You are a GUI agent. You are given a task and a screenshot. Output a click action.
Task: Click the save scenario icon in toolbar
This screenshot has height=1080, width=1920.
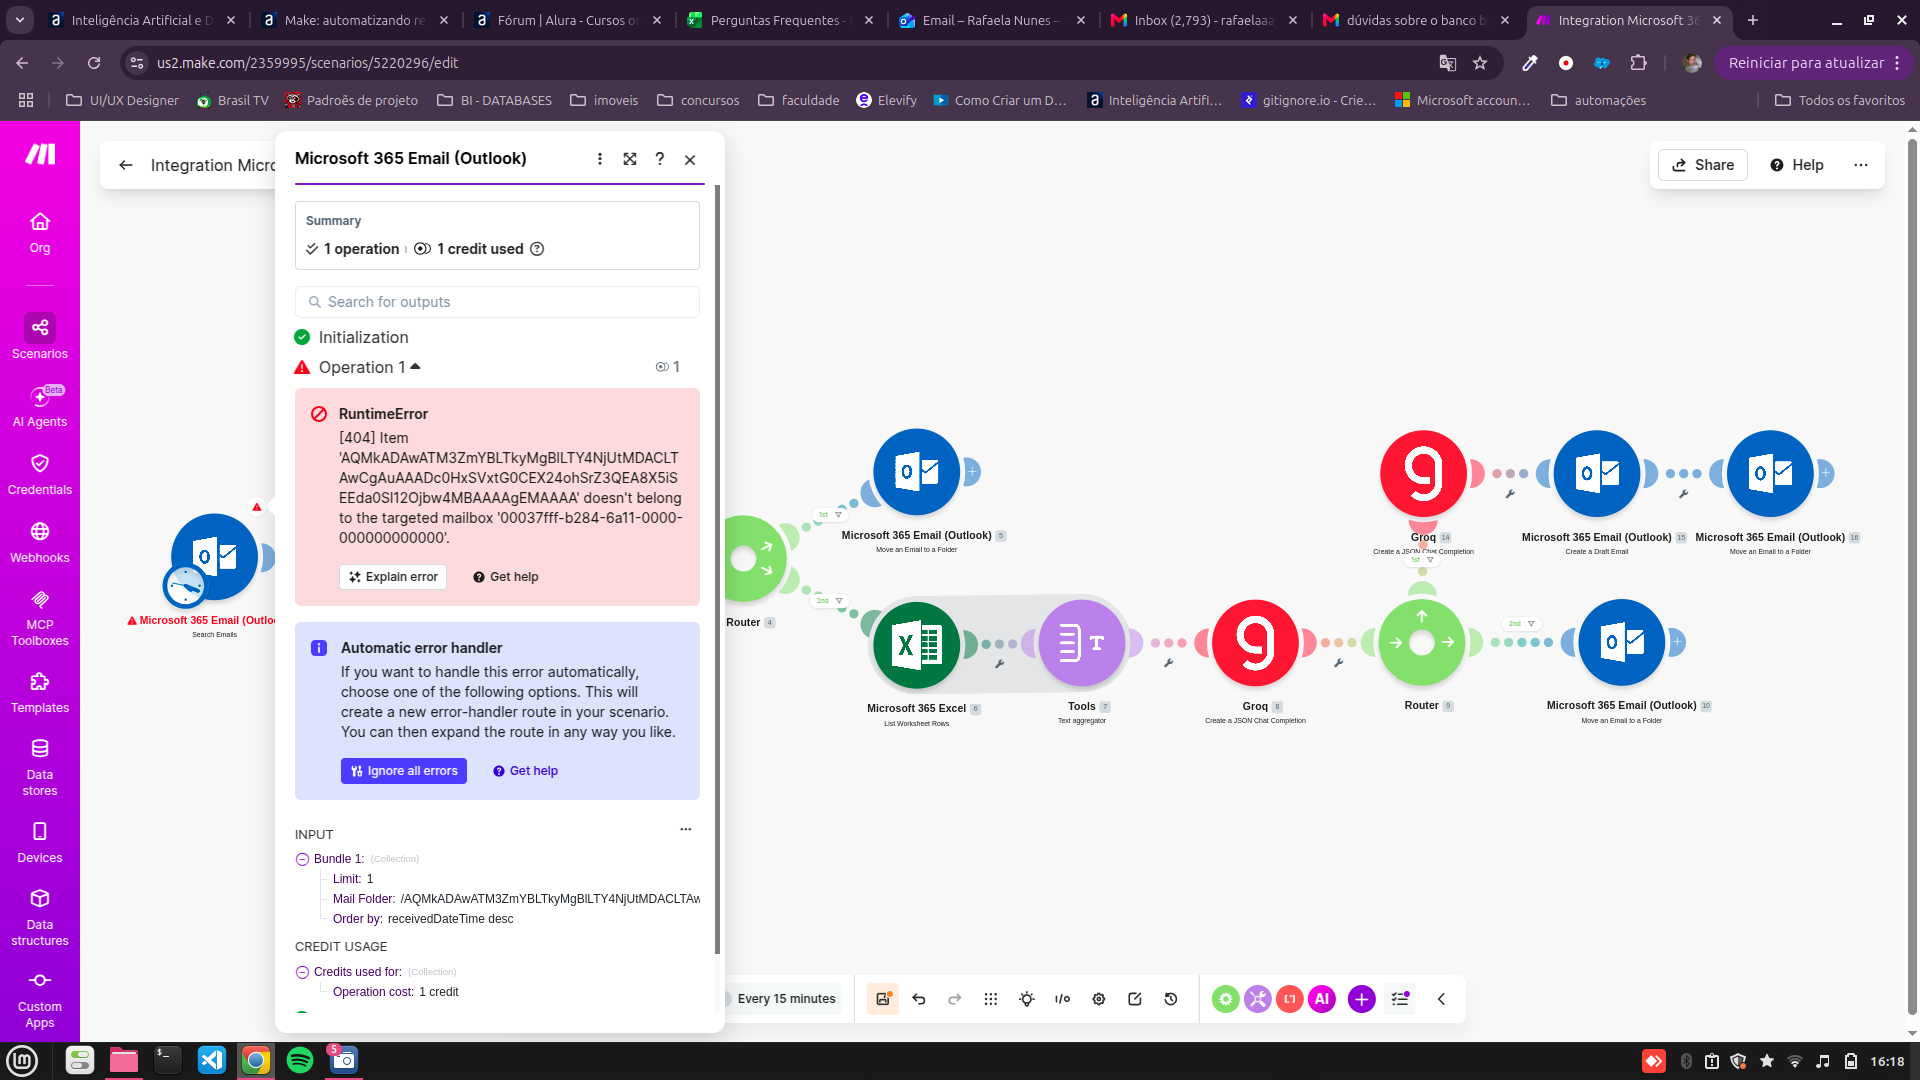pyautogui.click(x=883, y=999)
